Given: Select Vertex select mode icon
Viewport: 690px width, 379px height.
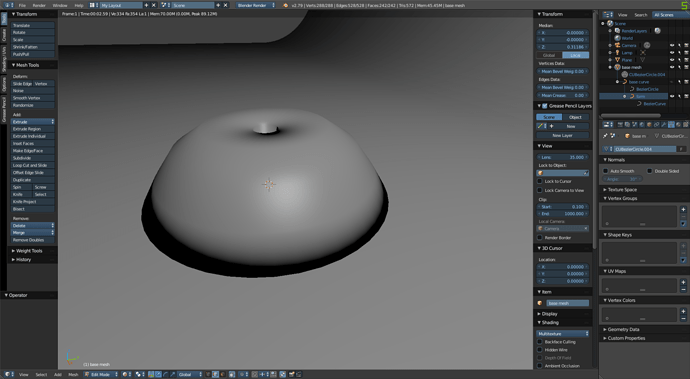Looking at the screenshot, I should [x=208, y=374].
